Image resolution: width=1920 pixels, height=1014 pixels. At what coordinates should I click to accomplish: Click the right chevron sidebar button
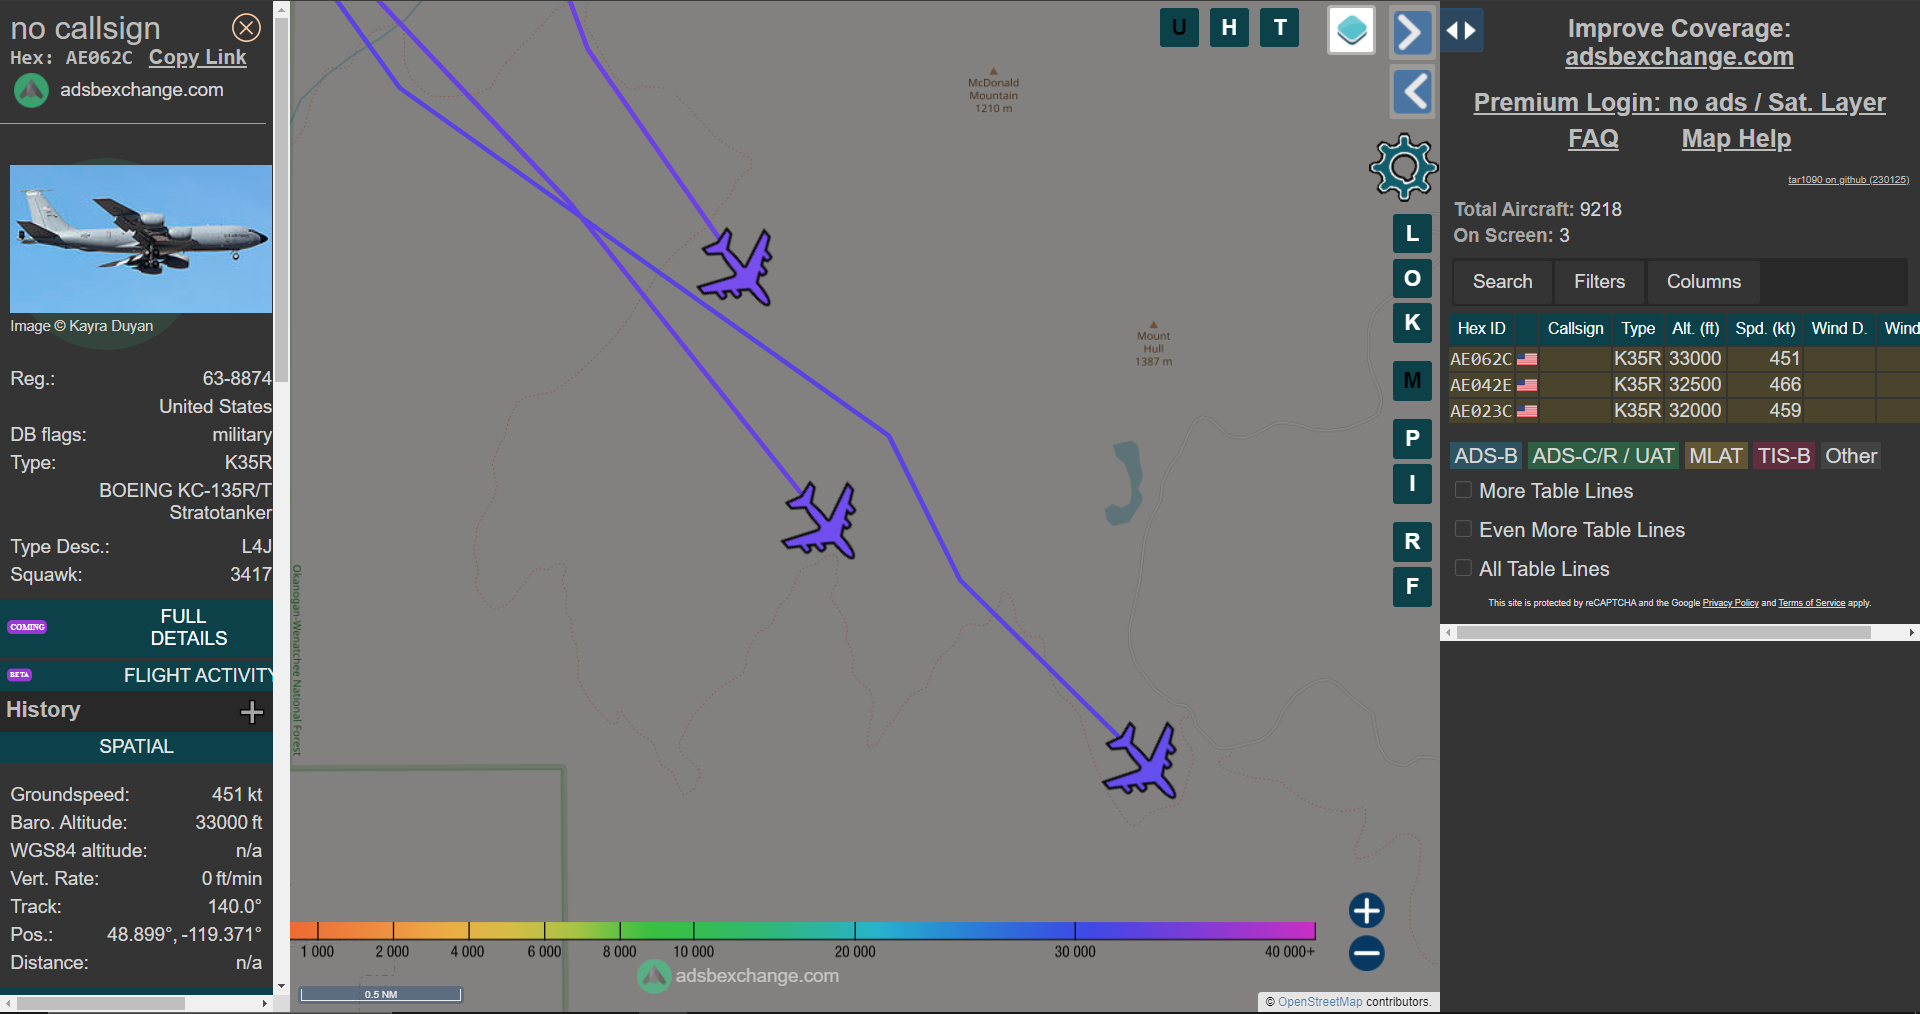click(1412, 32)
